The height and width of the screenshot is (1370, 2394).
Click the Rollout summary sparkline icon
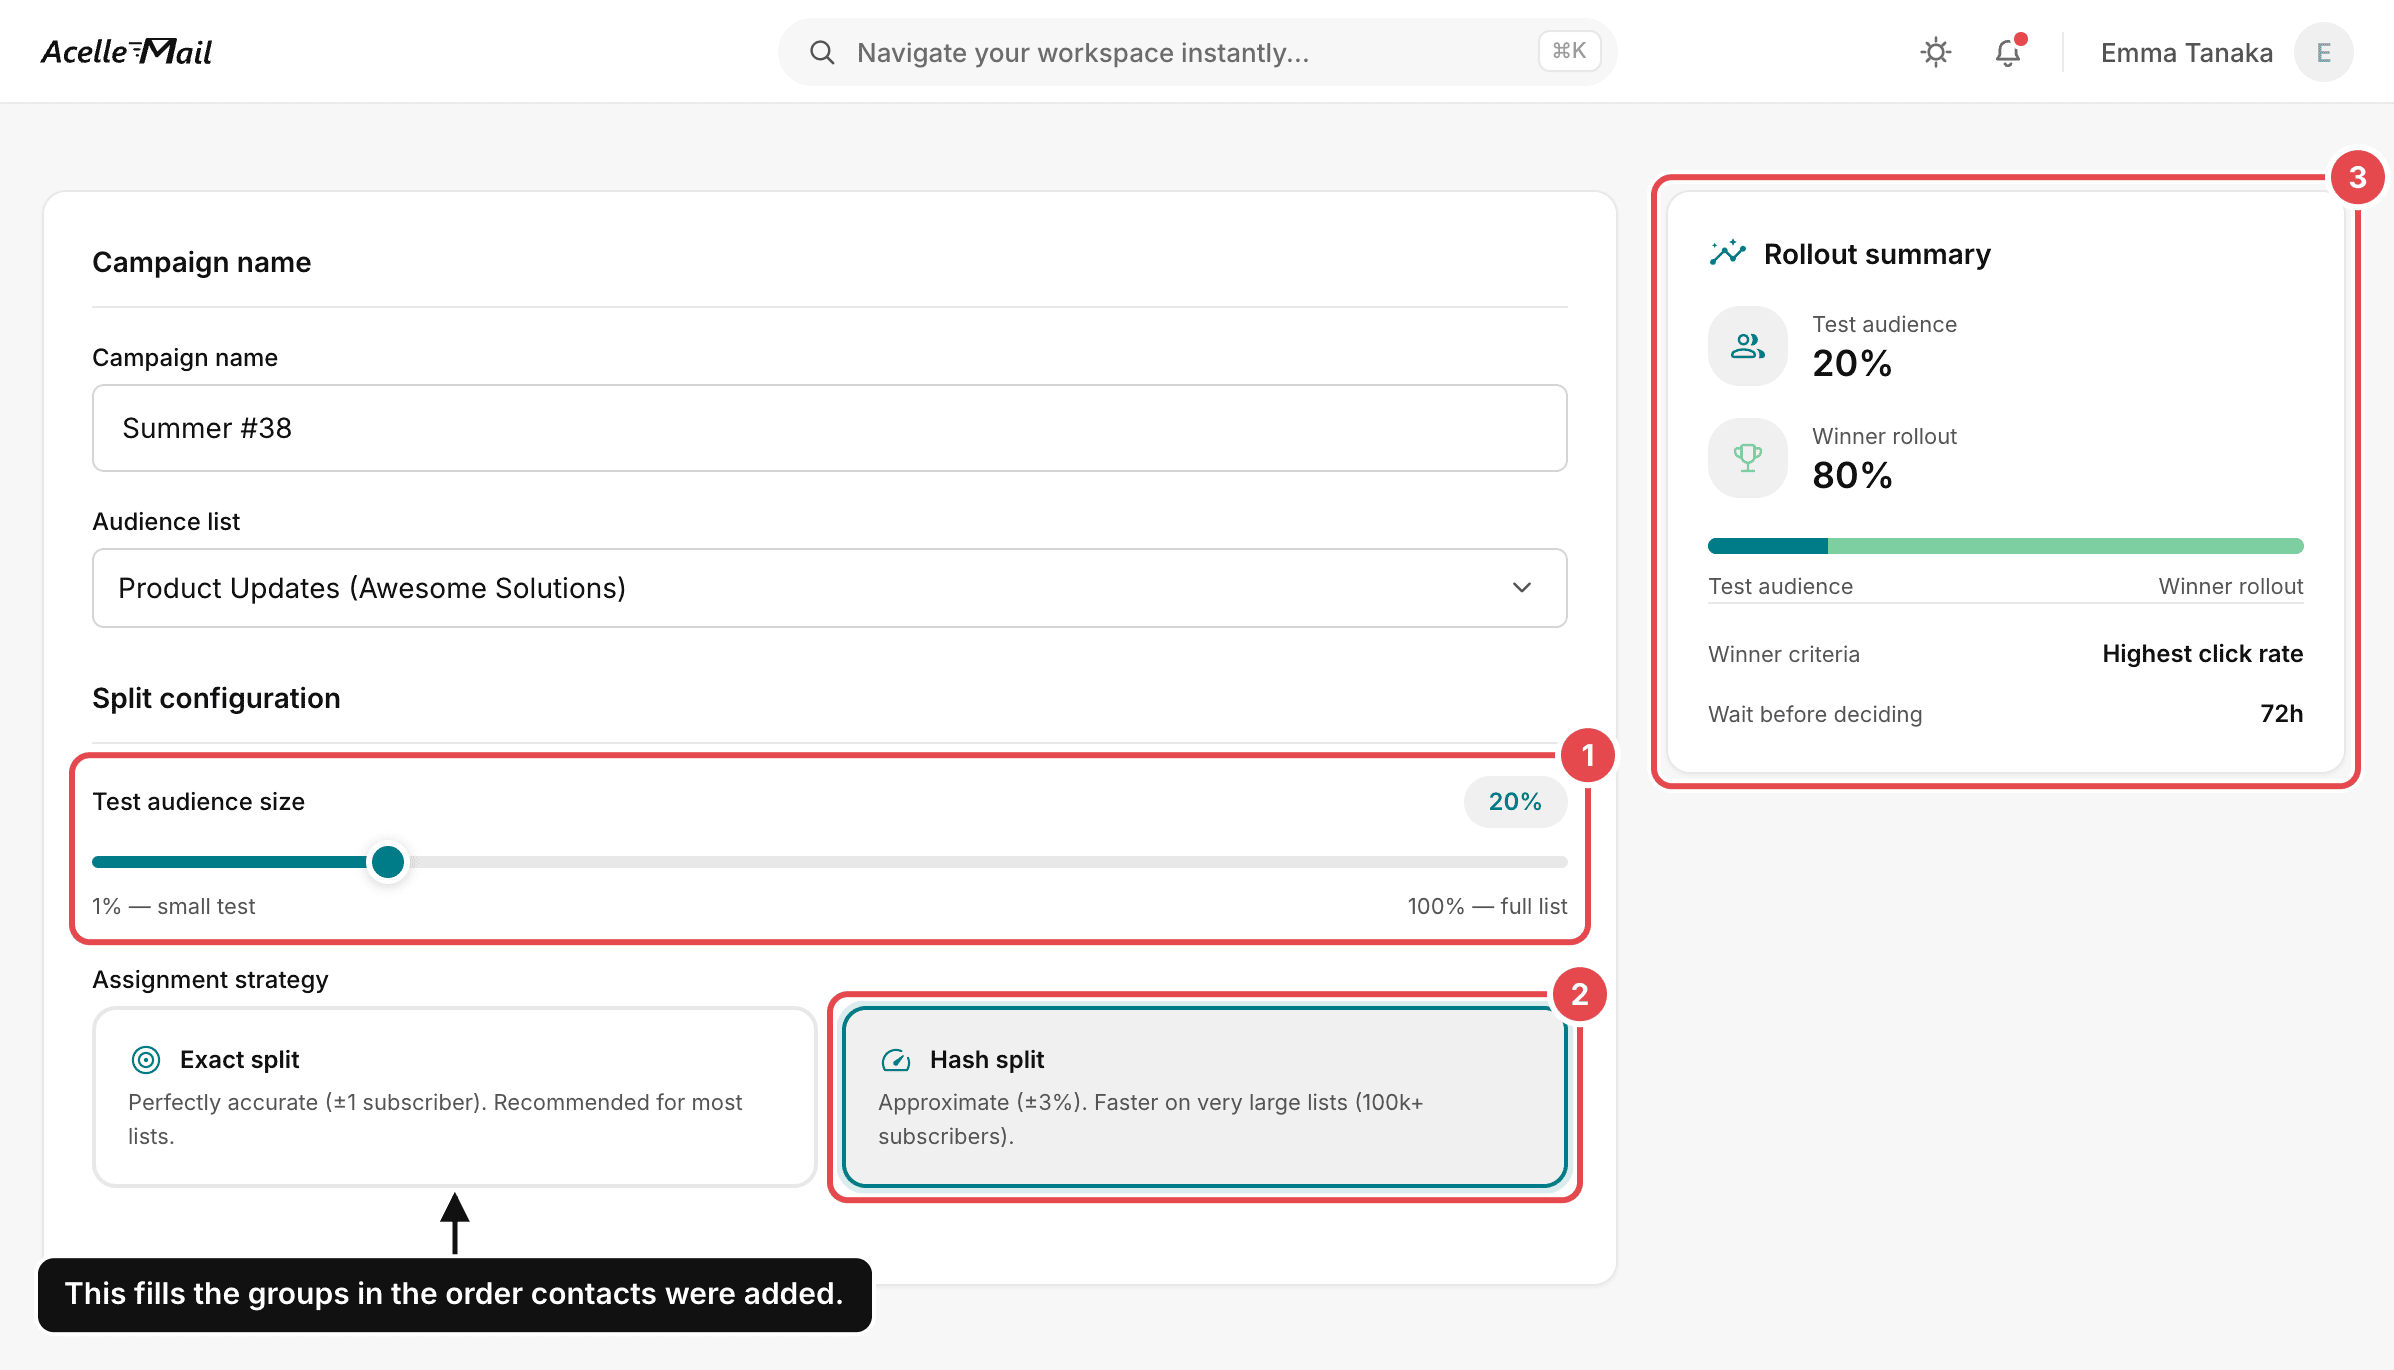pyautogui.click(x=1728, y=253)
